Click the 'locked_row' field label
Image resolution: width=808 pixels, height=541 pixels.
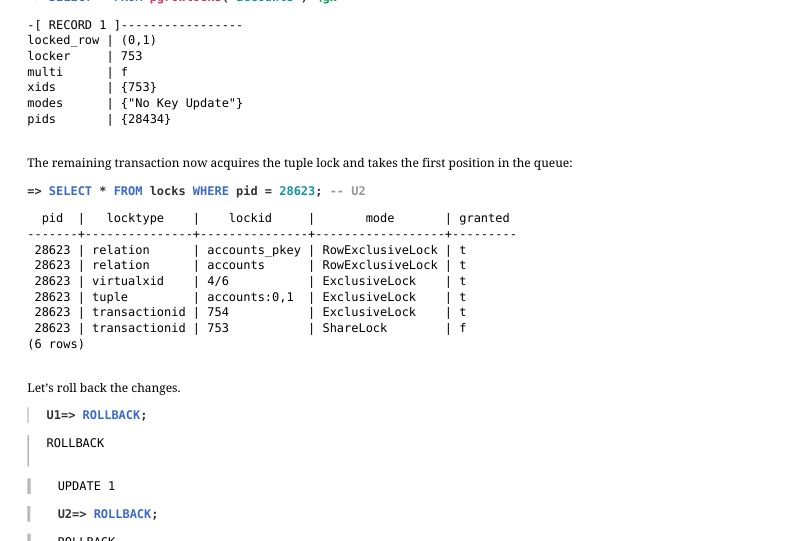click(x=63, y=40)
